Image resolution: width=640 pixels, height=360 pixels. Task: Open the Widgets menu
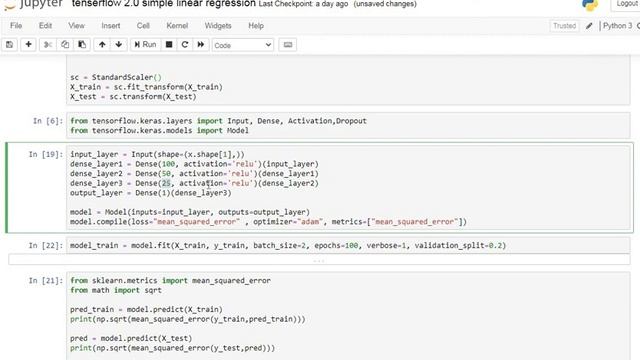pos(218,26)
